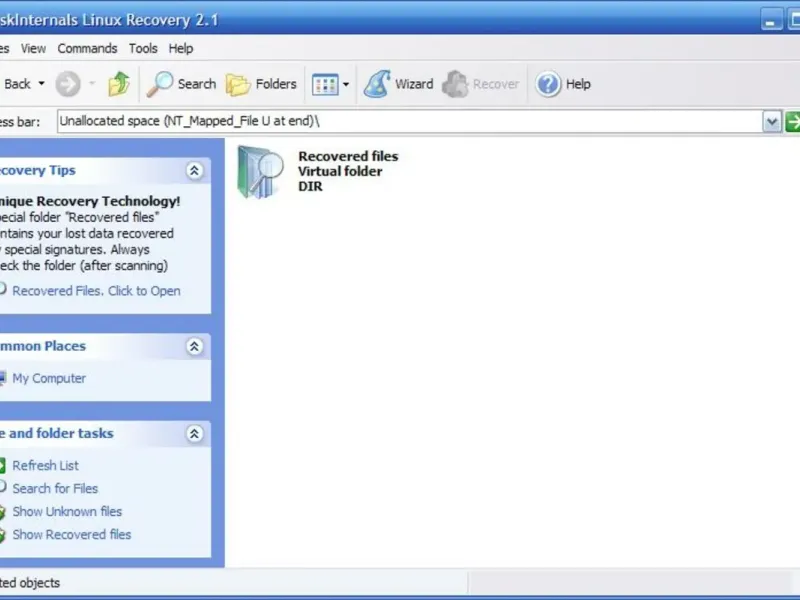
Task: Open the Tools menu
Action: (x=143, y=48)
